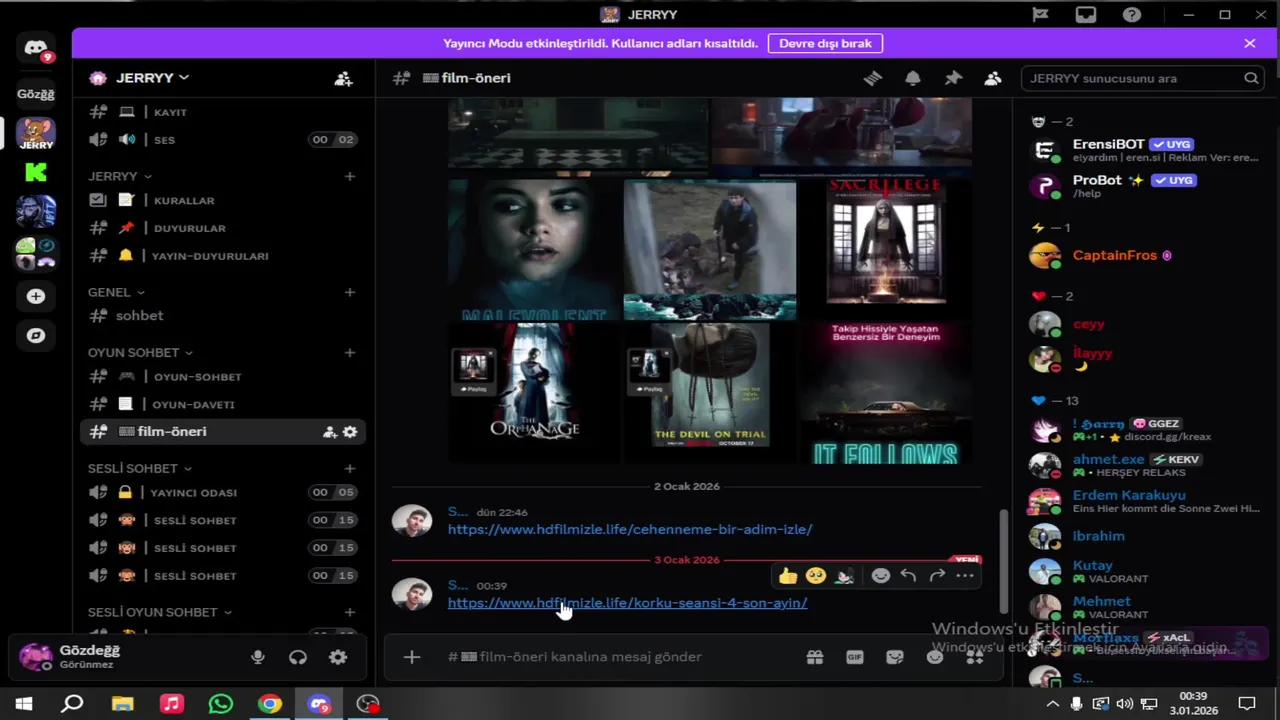The width and height of the screenshot is (1280, 720).
Task: Open The Orphanage poster thumbnail
Action: click(535, 392)
